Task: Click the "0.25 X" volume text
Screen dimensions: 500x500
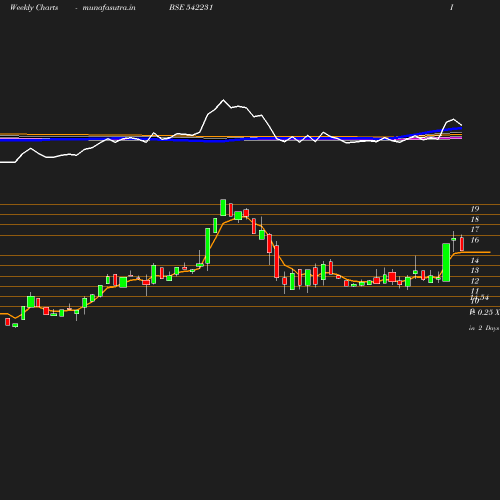Action: click(488, 312)
